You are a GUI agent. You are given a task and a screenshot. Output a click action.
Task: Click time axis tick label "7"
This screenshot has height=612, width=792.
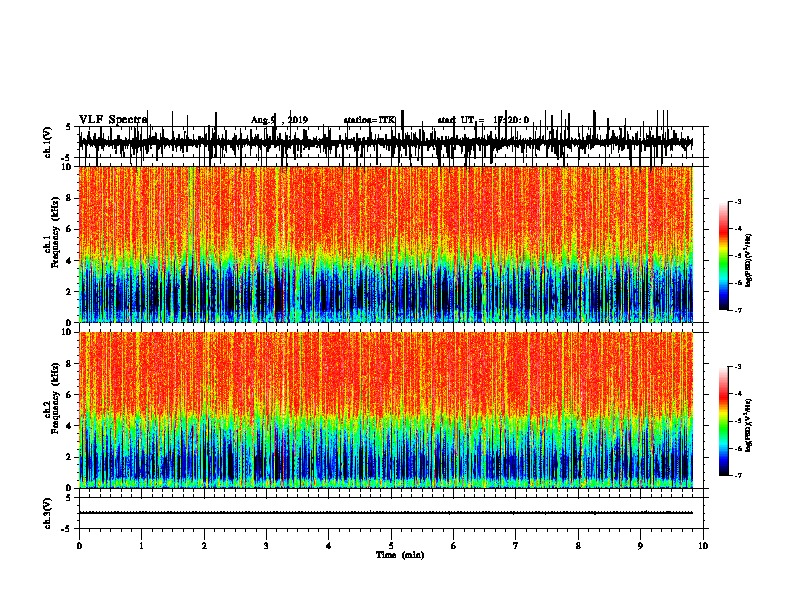point(516,546)
